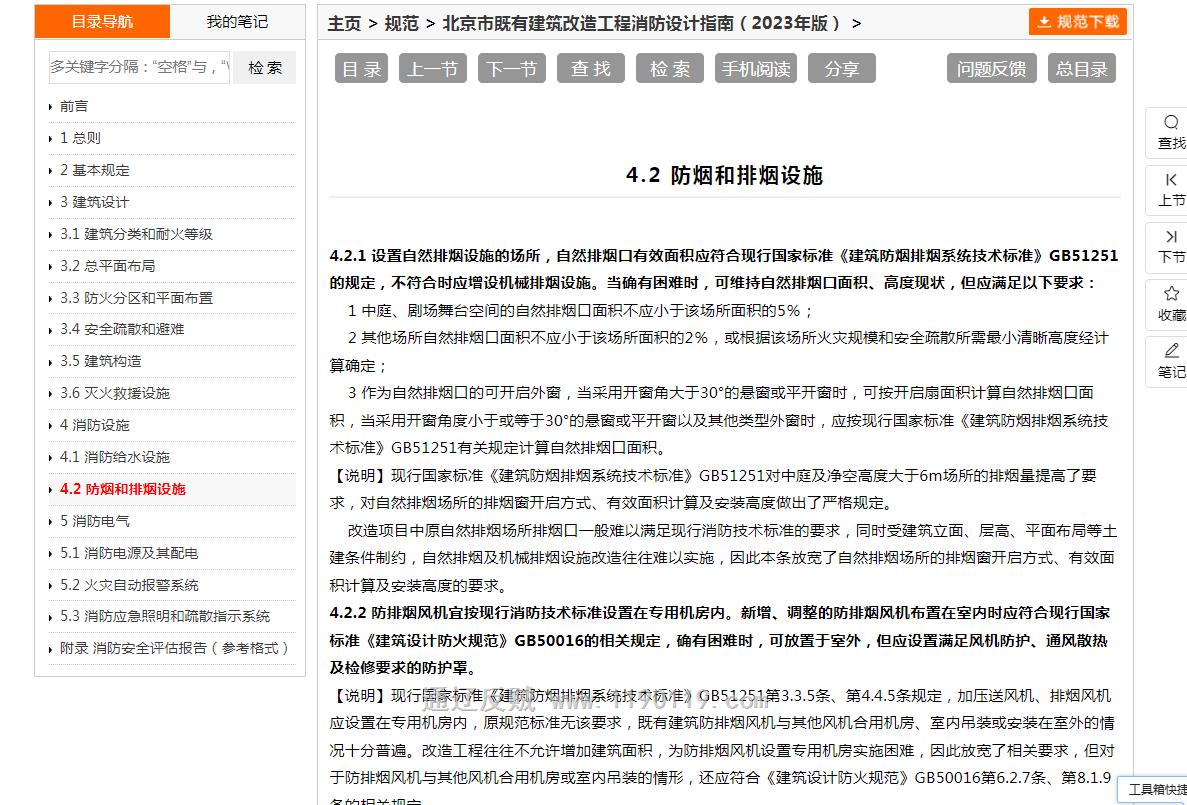The width and height of the screenshot is (1187, 805).
Task: Click the next section icon in right sidebar
Action: click(x=1171, y=237)
